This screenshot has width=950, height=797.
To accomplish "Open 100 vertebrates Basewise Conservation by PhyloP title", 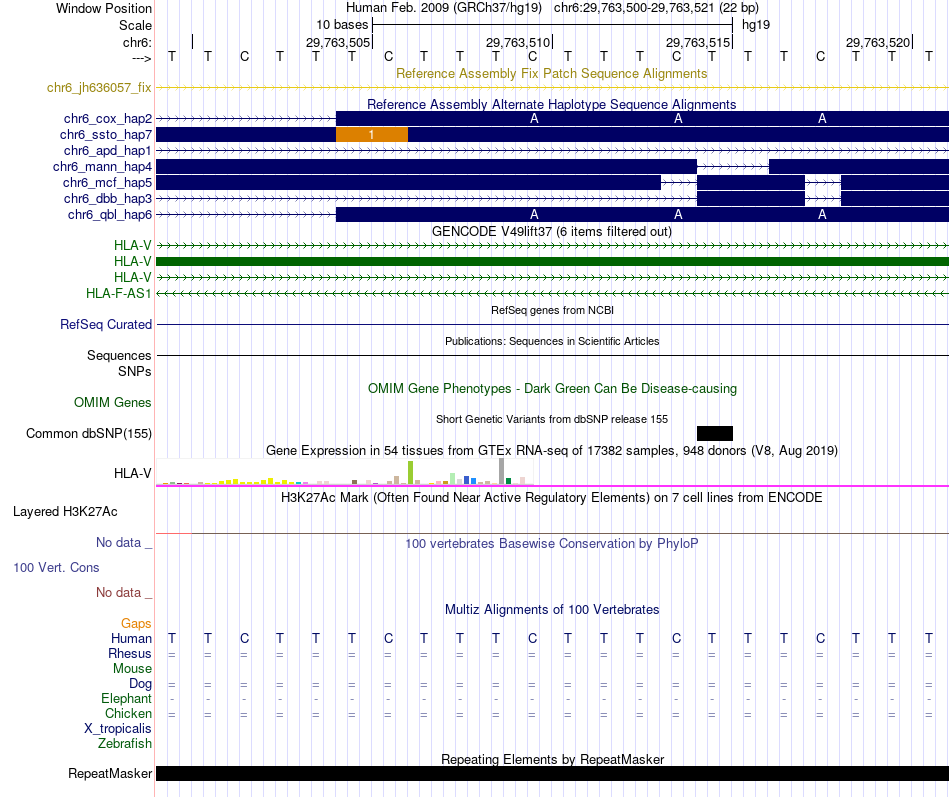I will click(x=551, y=544).
